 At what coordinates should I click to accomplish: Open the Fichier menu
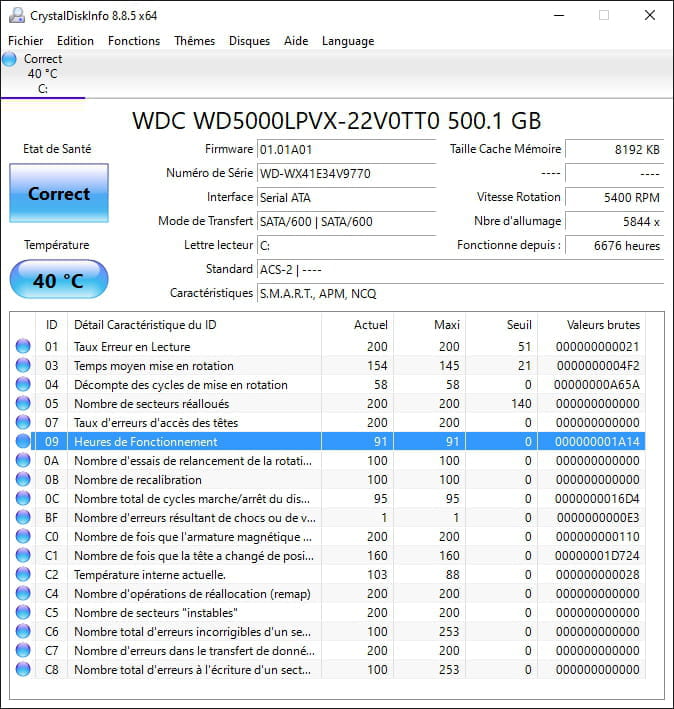26,41
